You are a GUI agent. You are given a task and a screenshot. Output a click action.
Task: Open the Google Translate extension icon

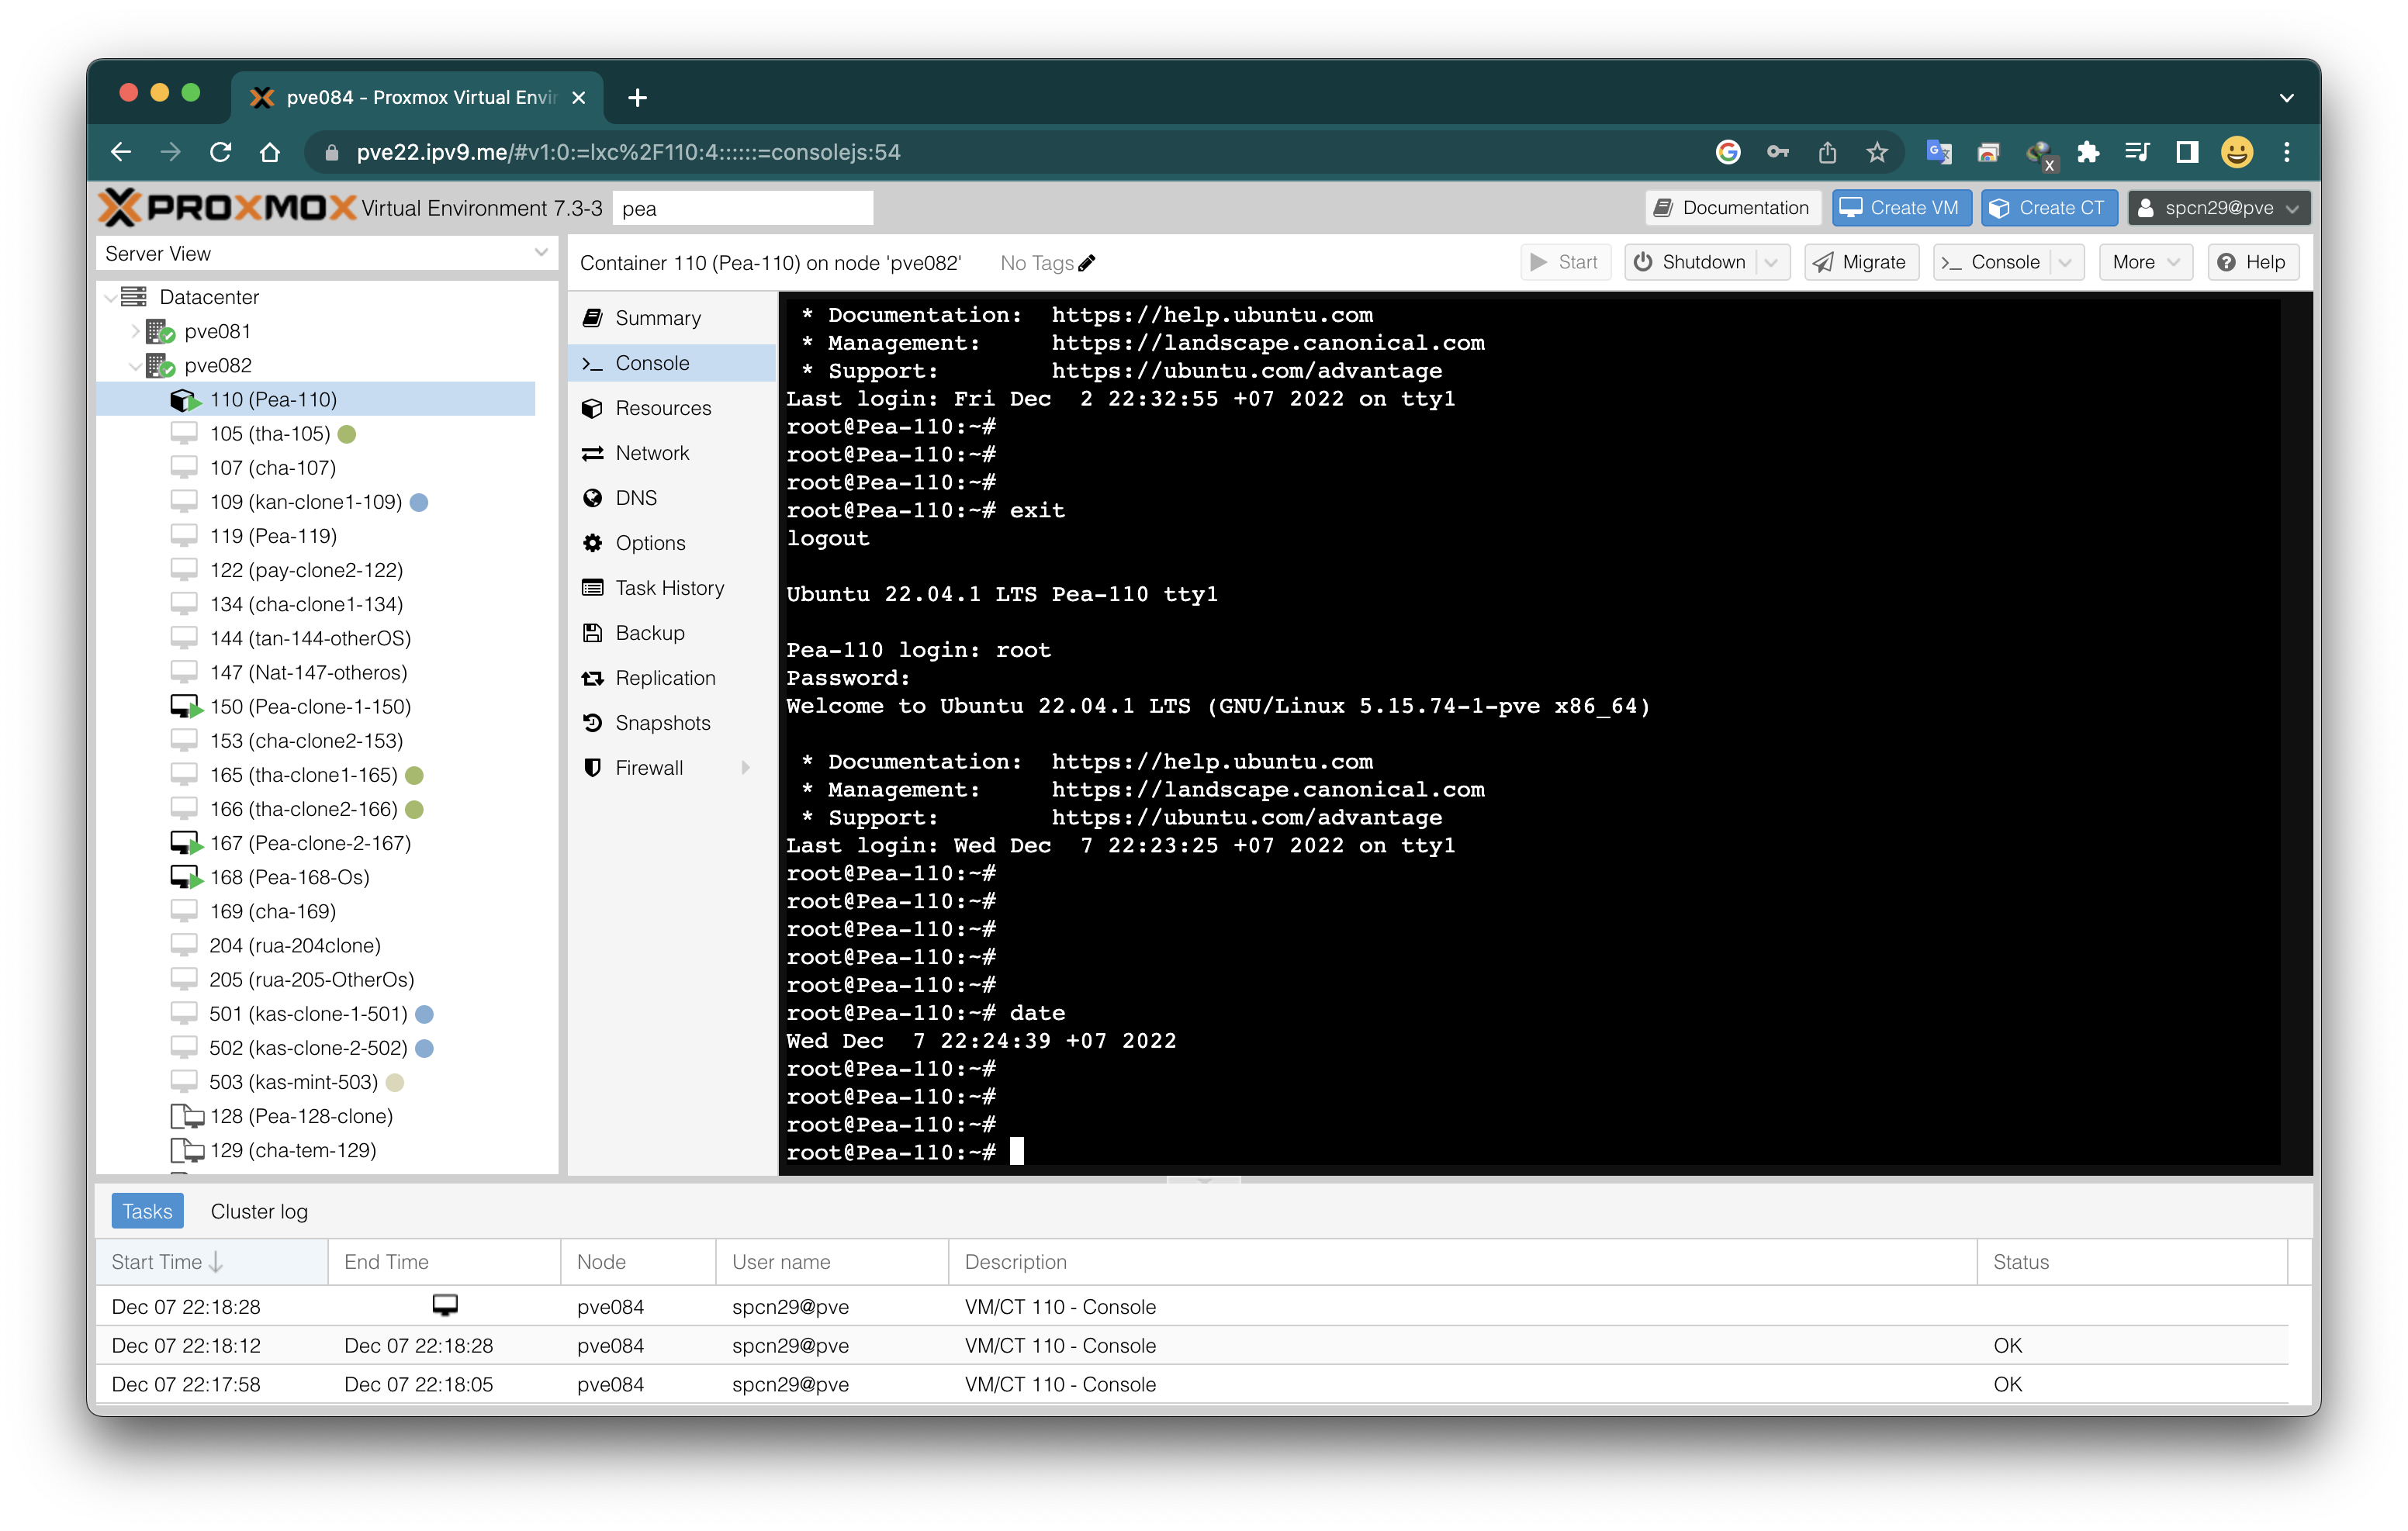[x=1939, y=152]
